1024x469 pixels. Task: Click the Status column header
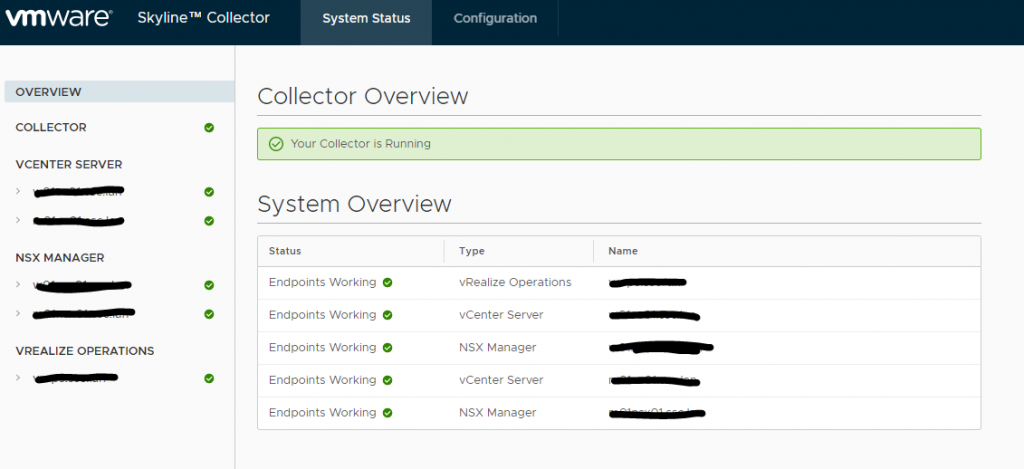tap(285, 251)
